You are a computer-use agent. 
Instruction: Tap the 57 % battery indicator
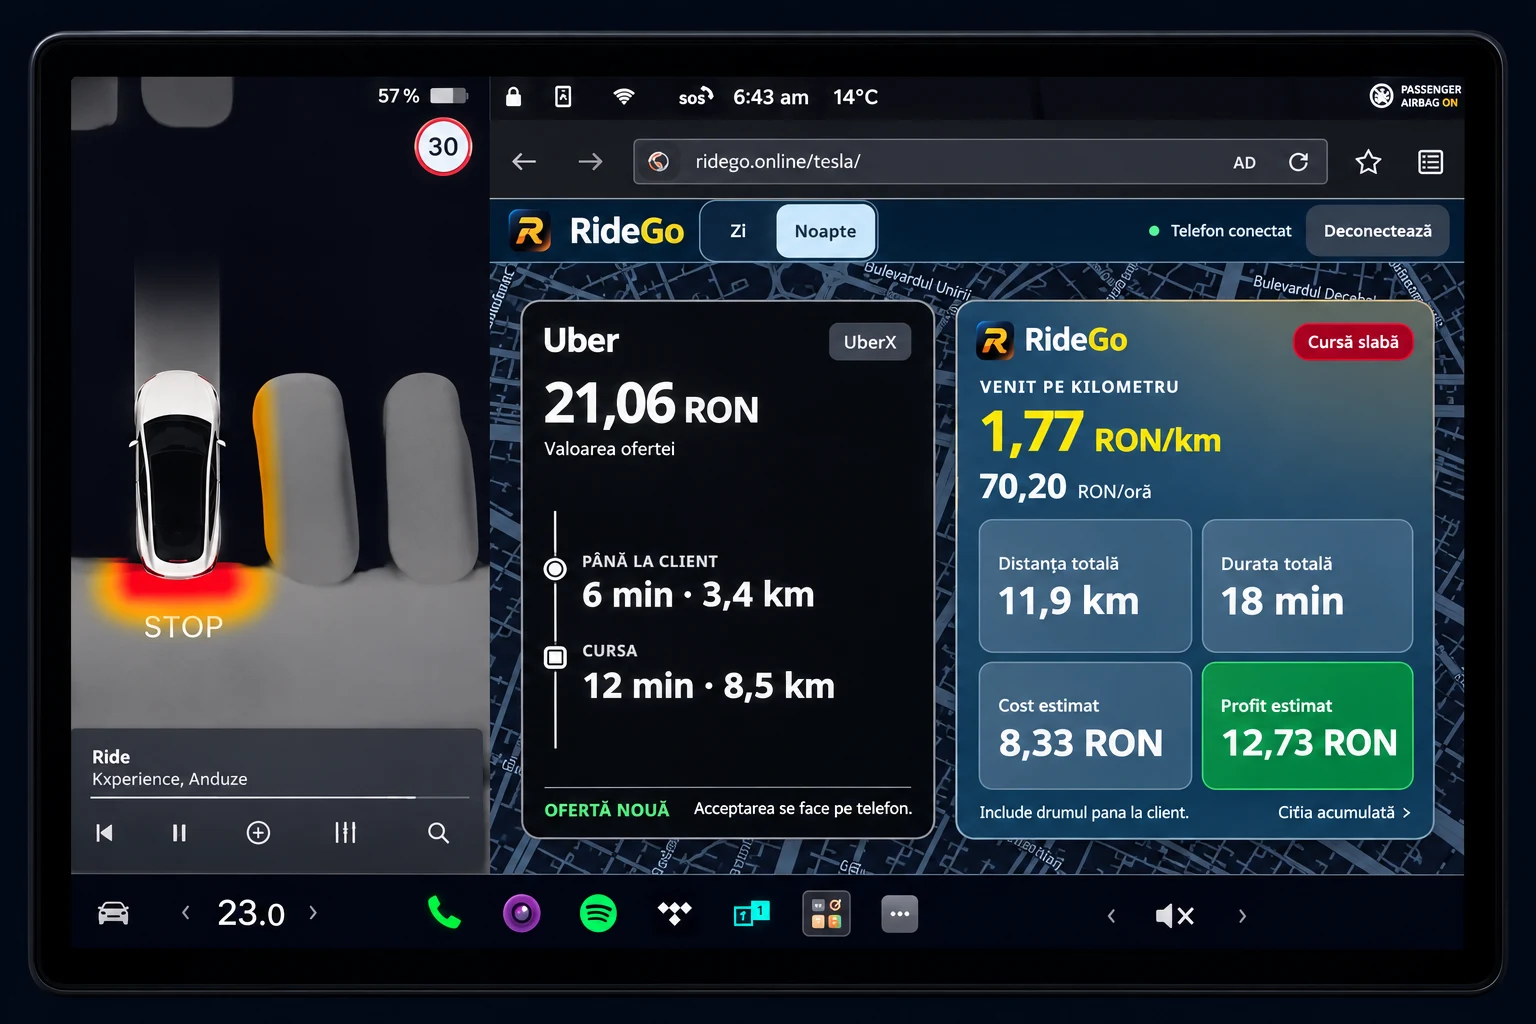point(423,96)
